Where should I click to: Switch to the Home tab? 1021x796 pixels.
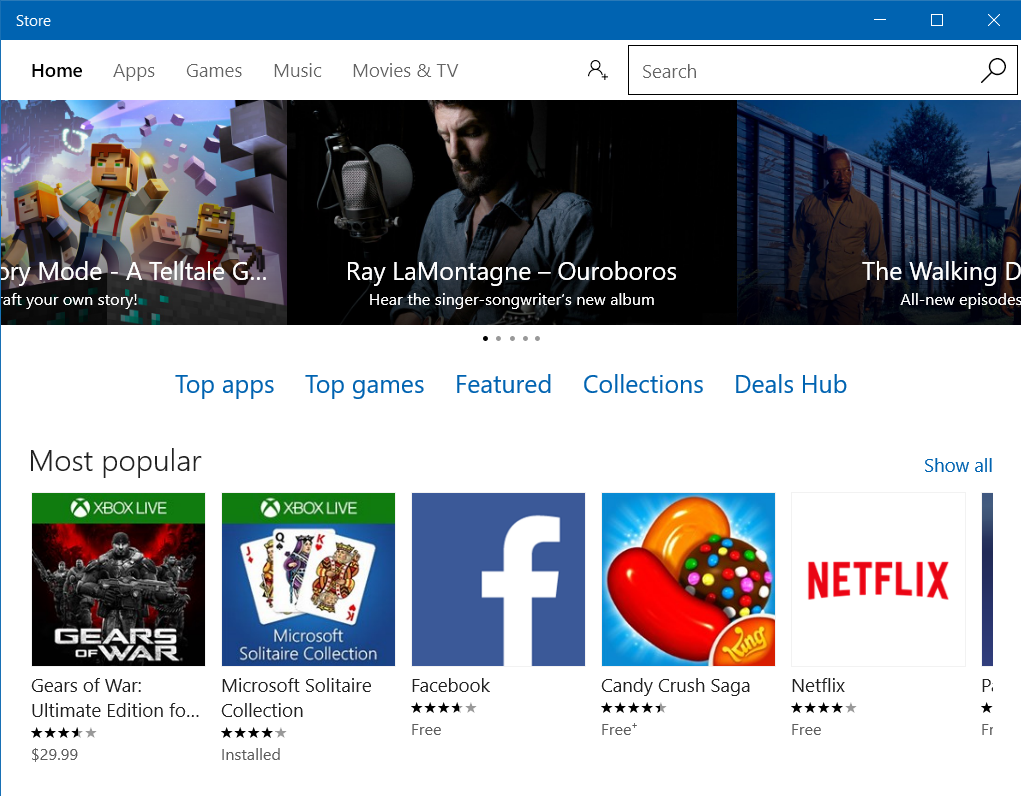[x=57, y=70]
